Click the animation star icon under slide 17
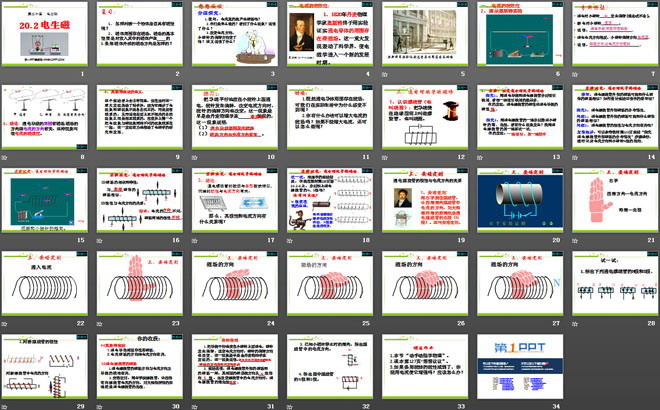The image size is (660, 410). (x=194, y=241)
